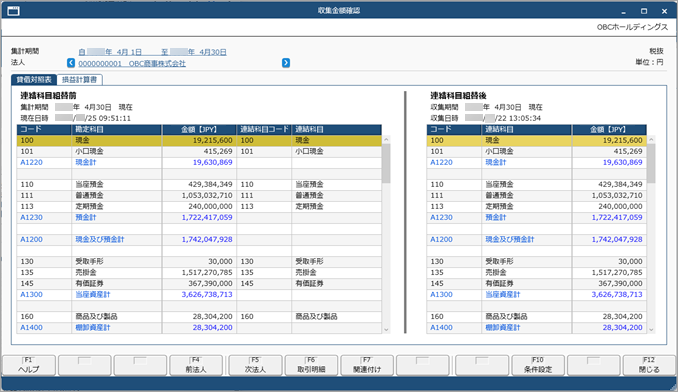Open F6 取引明細
Image resolution: width=678 pixels, height=392 pixels.
(311, 365)
